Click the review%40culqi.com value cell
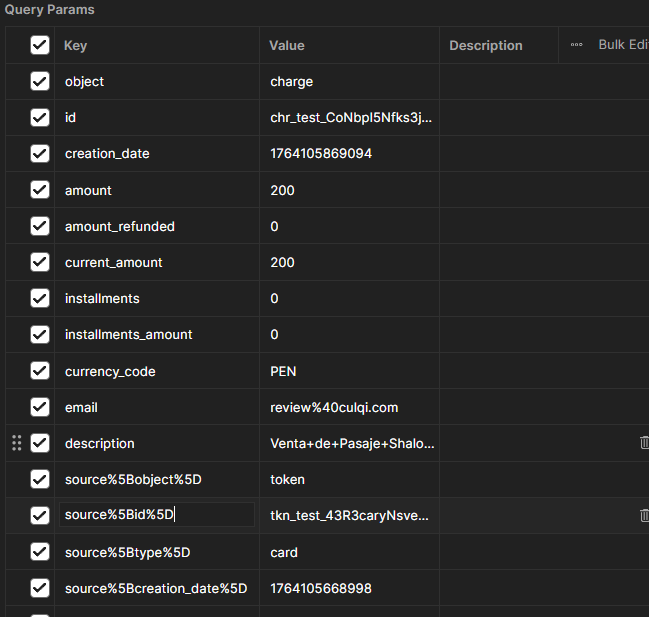This screenshot has height=617, width=649. (x=348, y=407)
